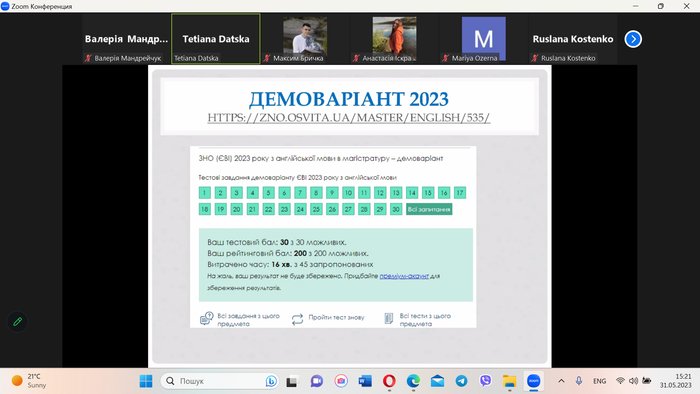Expand the hidden system tray icons chevron
Image resolution: width=700 pixels, height=394 pixels.
click(x=561, y=381)
